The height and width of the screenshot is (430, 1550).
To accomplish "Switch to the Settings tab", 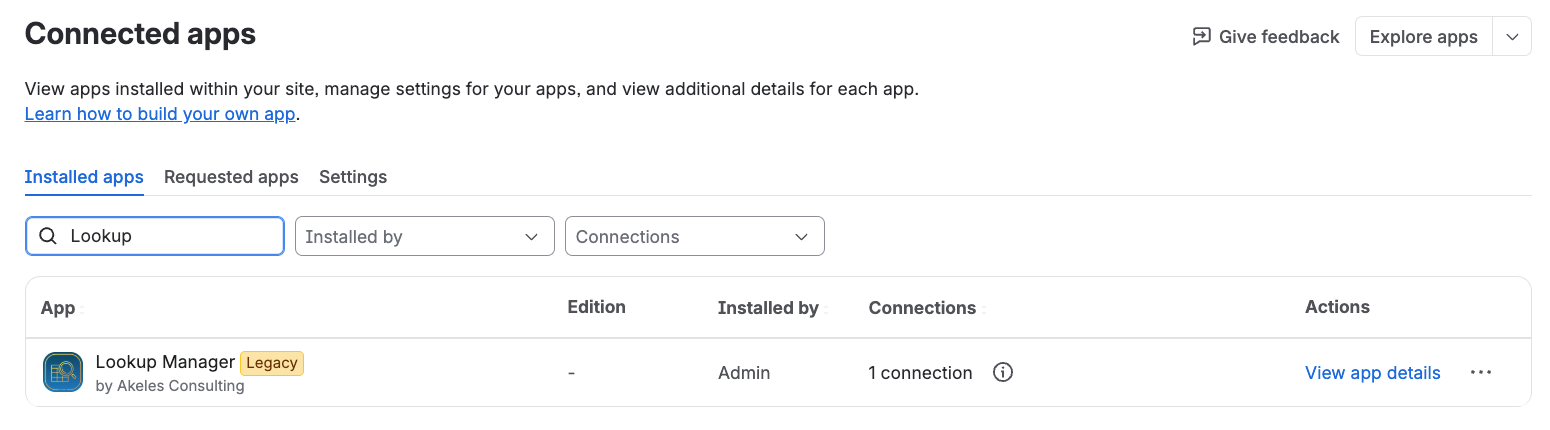I will click(353, 177).
